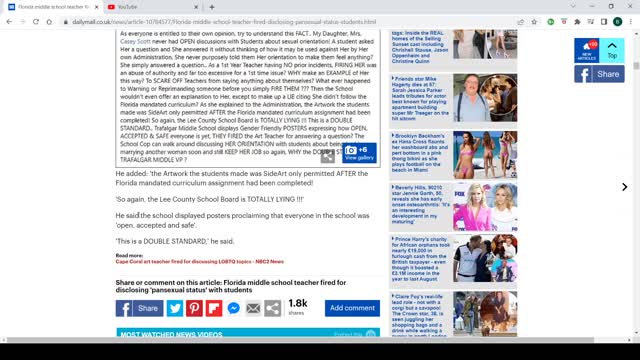Share article on Facebook below the text

(139, 308)
